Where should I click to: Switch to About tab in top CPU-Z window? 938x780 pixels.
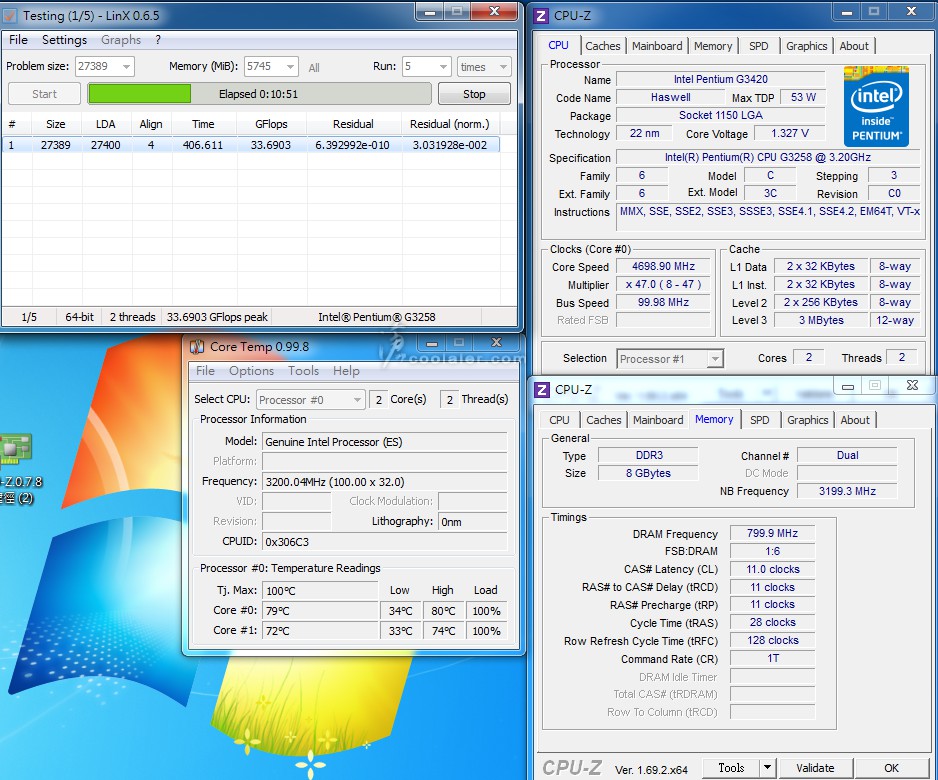pyautogui.click(x=854, y=46)
